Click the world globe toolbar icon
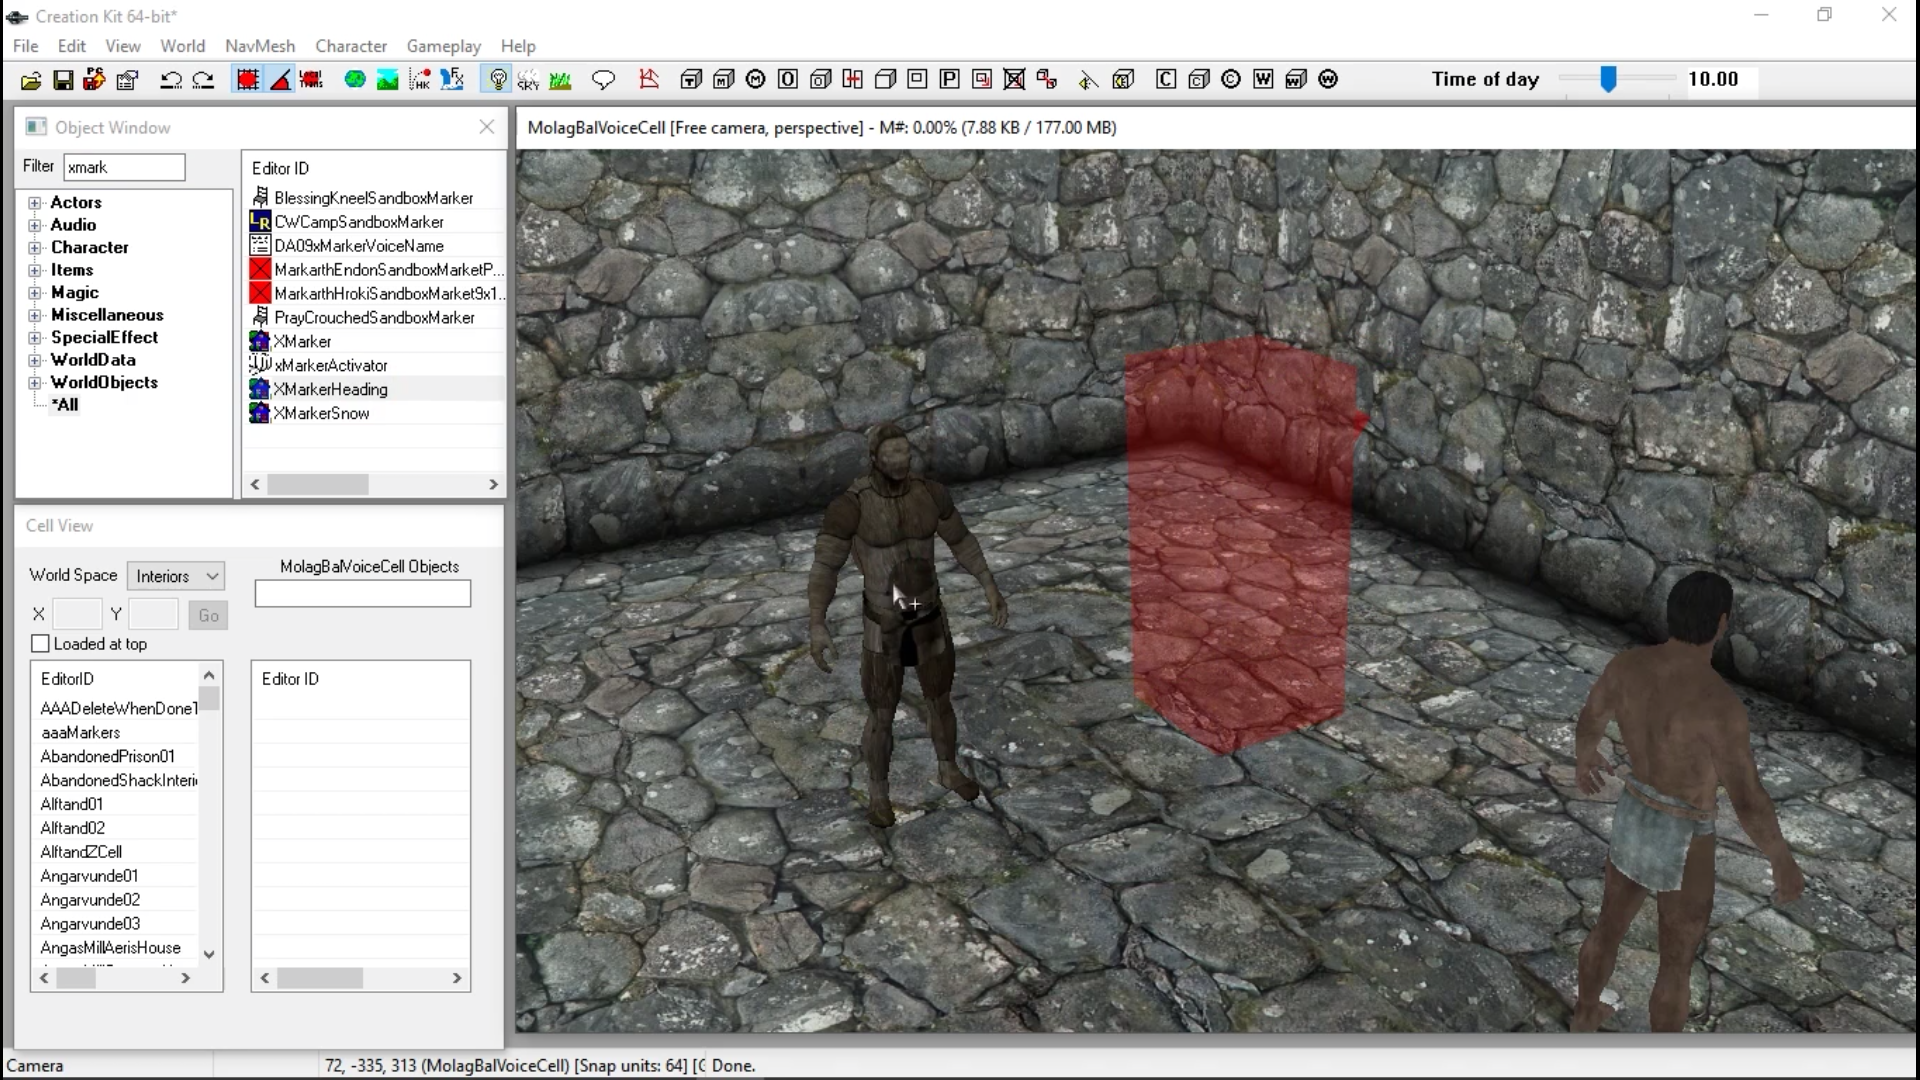Screen dimensions: 1920x1080 click(354, 80)
